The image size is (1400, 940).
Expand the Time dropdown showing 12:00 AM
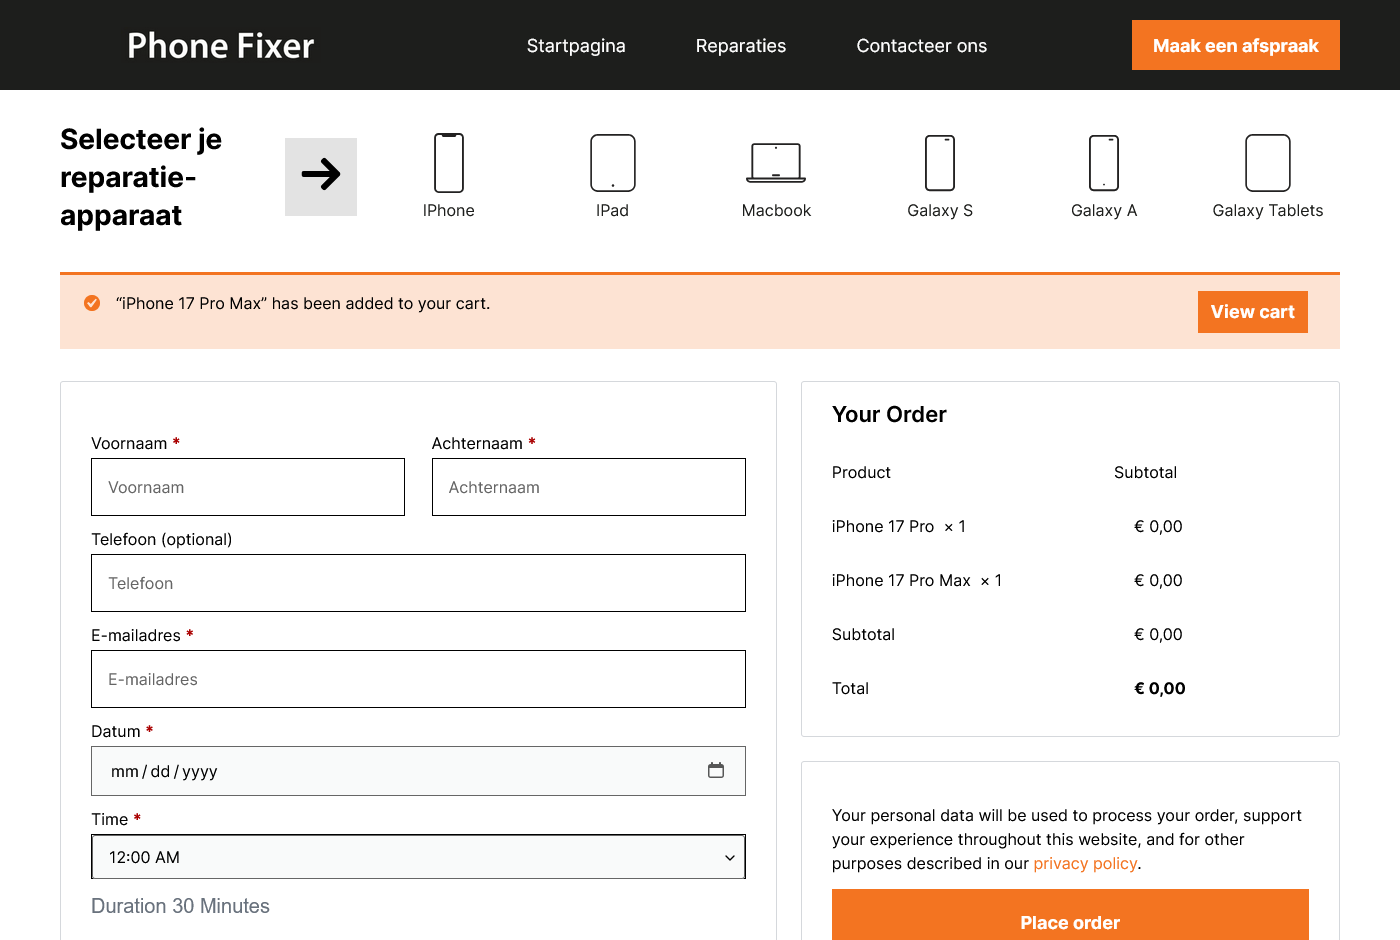[418, 857]
